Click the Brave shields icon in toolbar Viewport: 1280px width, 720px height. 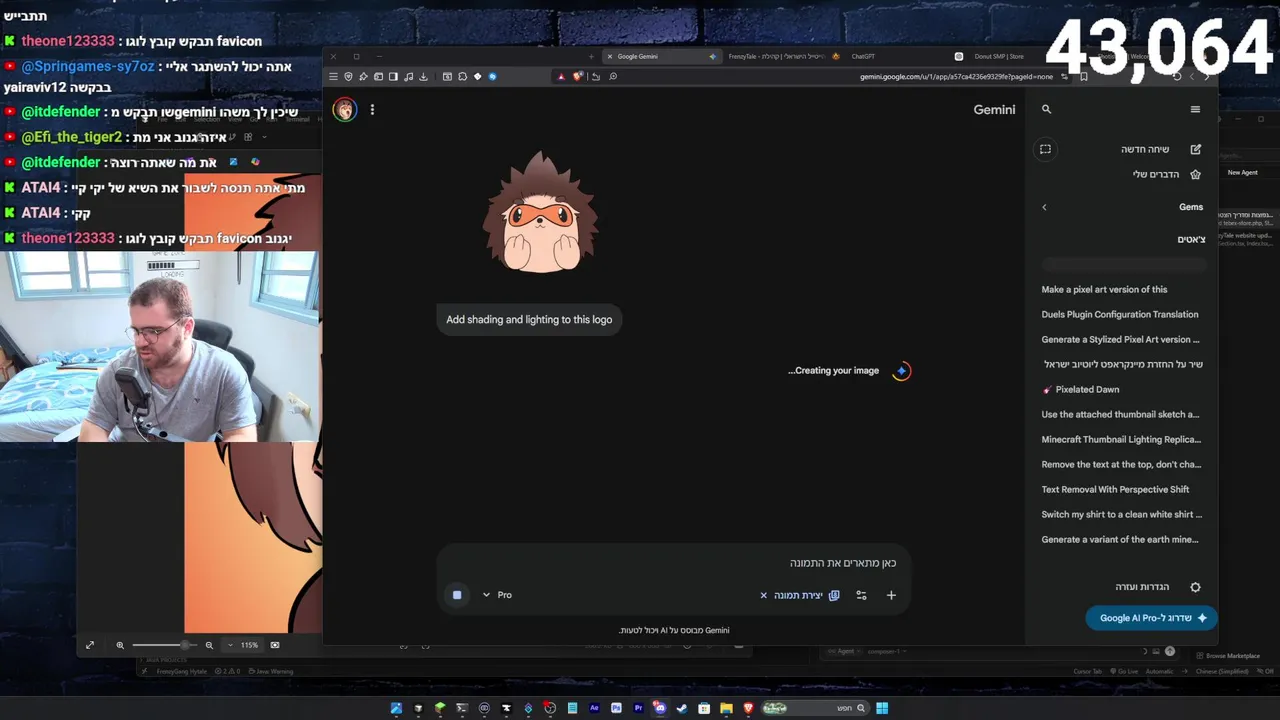pos(577,76)
